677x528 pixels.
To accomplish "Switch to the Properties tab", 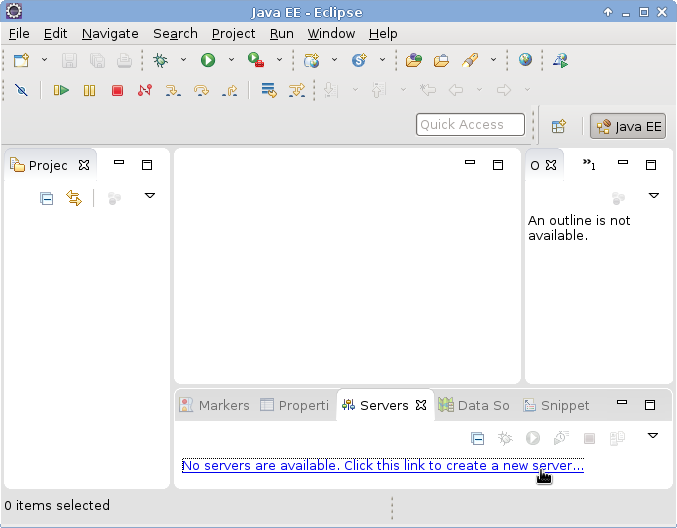I will pyautogui.click(x=294, y=405).
